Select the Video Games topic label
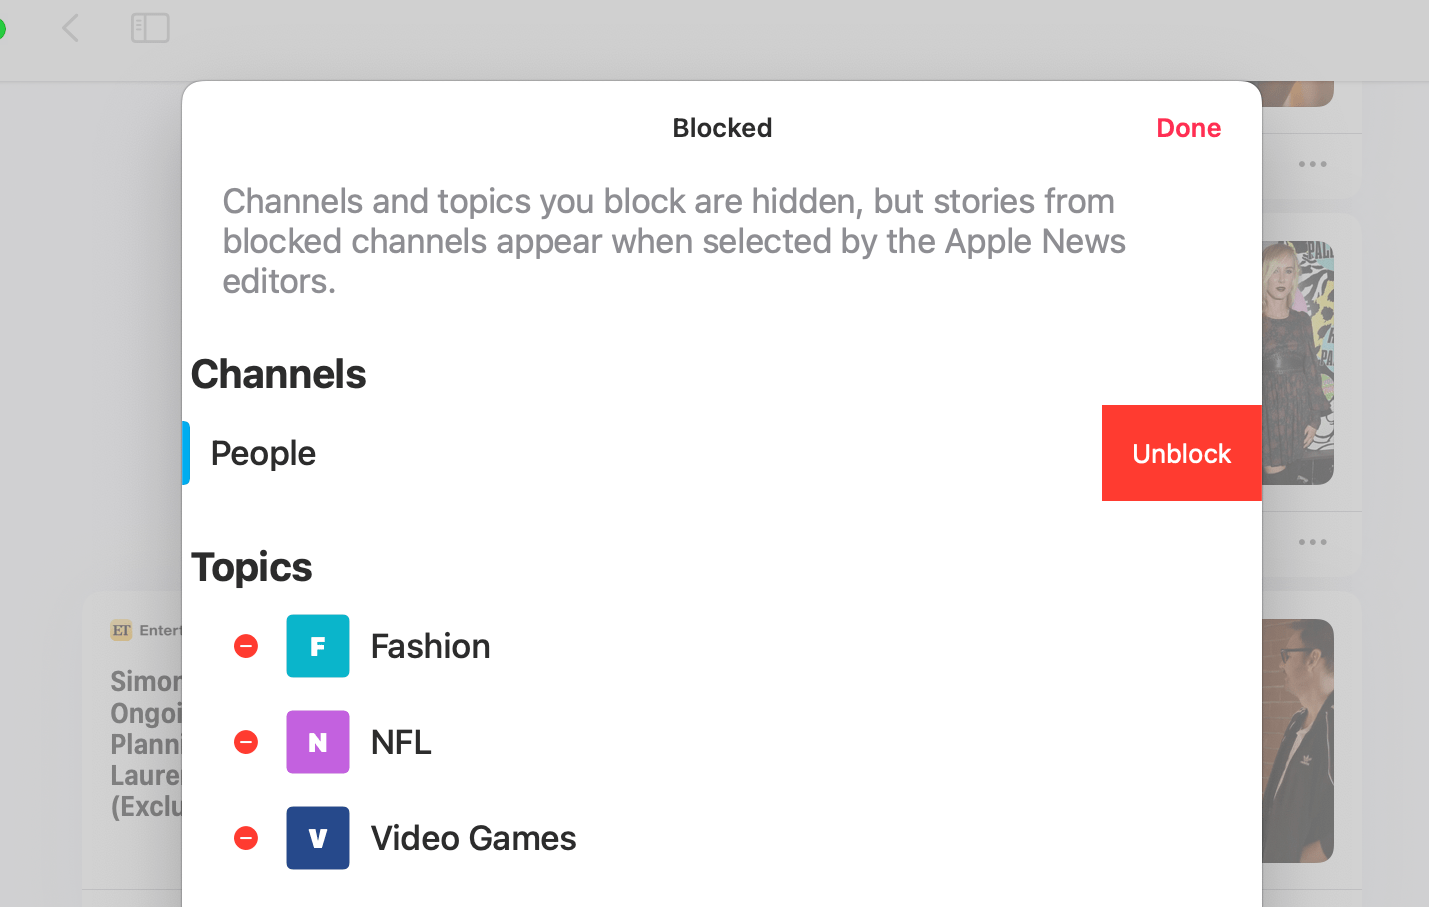Screen dimensions: 1429x907 point(473,838)
